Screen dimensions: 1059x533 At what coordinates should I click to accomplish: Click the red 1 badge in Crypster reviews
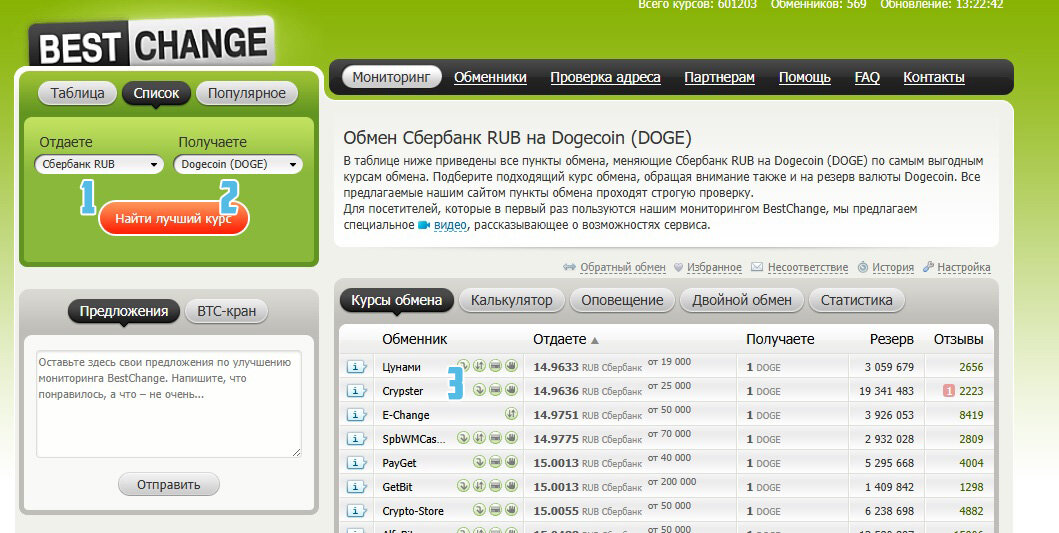coord(948,390)
